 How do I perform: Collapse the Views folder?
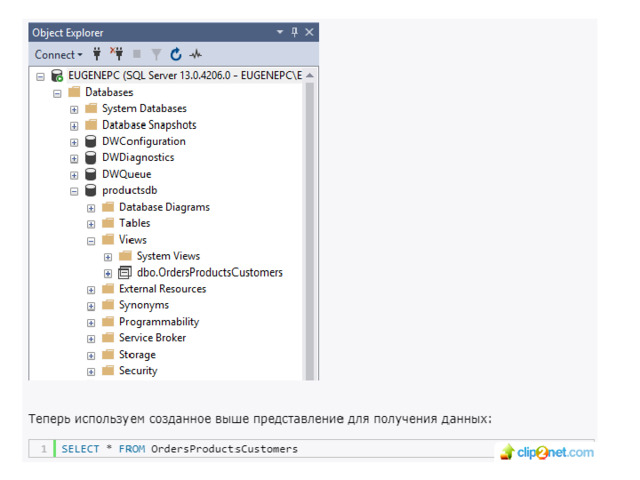pos(91,240)
